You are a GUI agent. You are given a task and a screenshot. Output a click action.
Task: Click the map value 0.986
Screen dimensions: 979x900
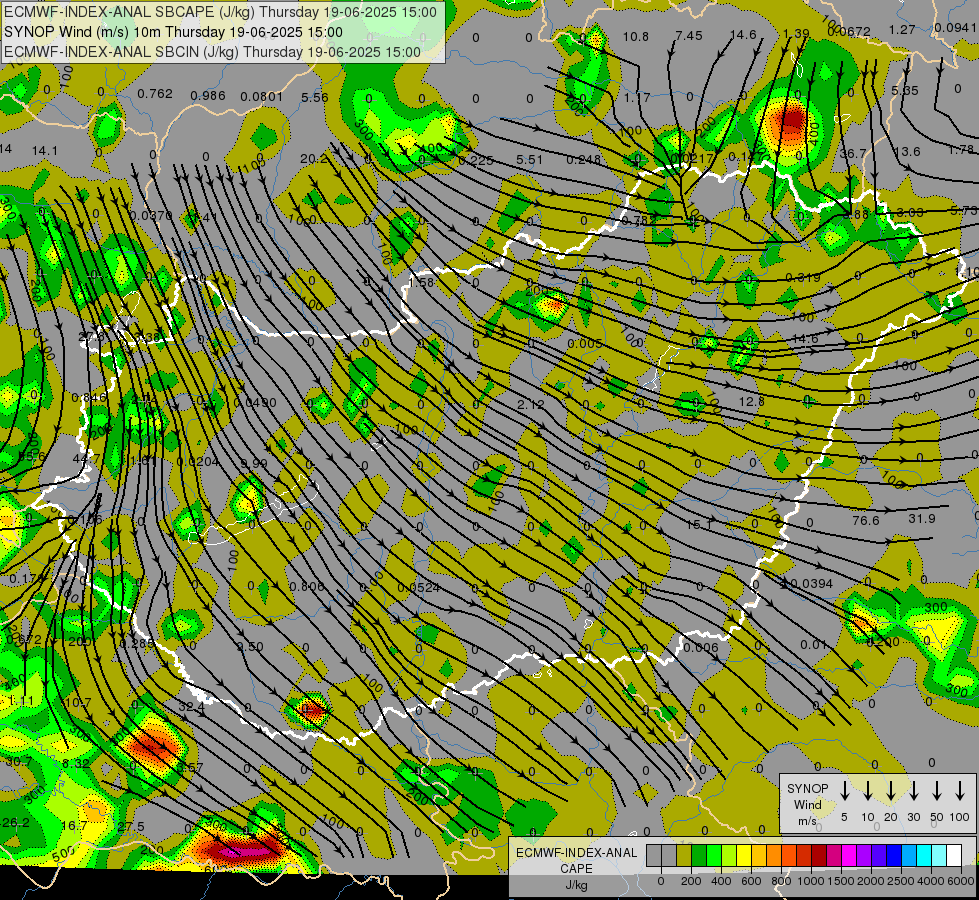(208, 96)
